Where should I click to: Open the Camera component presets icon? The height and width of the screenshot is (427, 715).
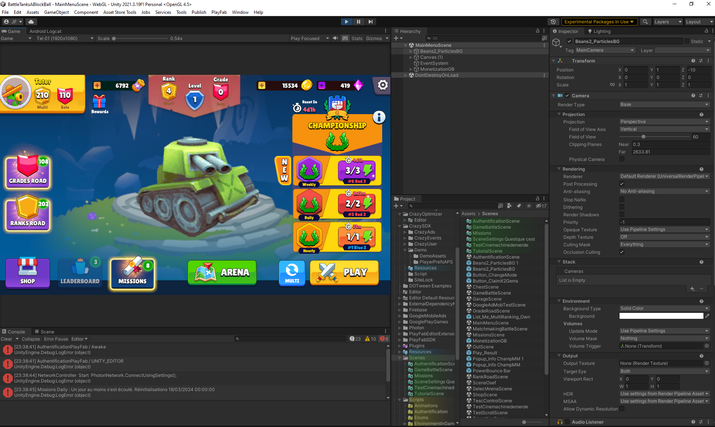pyautogui.click(x=701, y=96)
